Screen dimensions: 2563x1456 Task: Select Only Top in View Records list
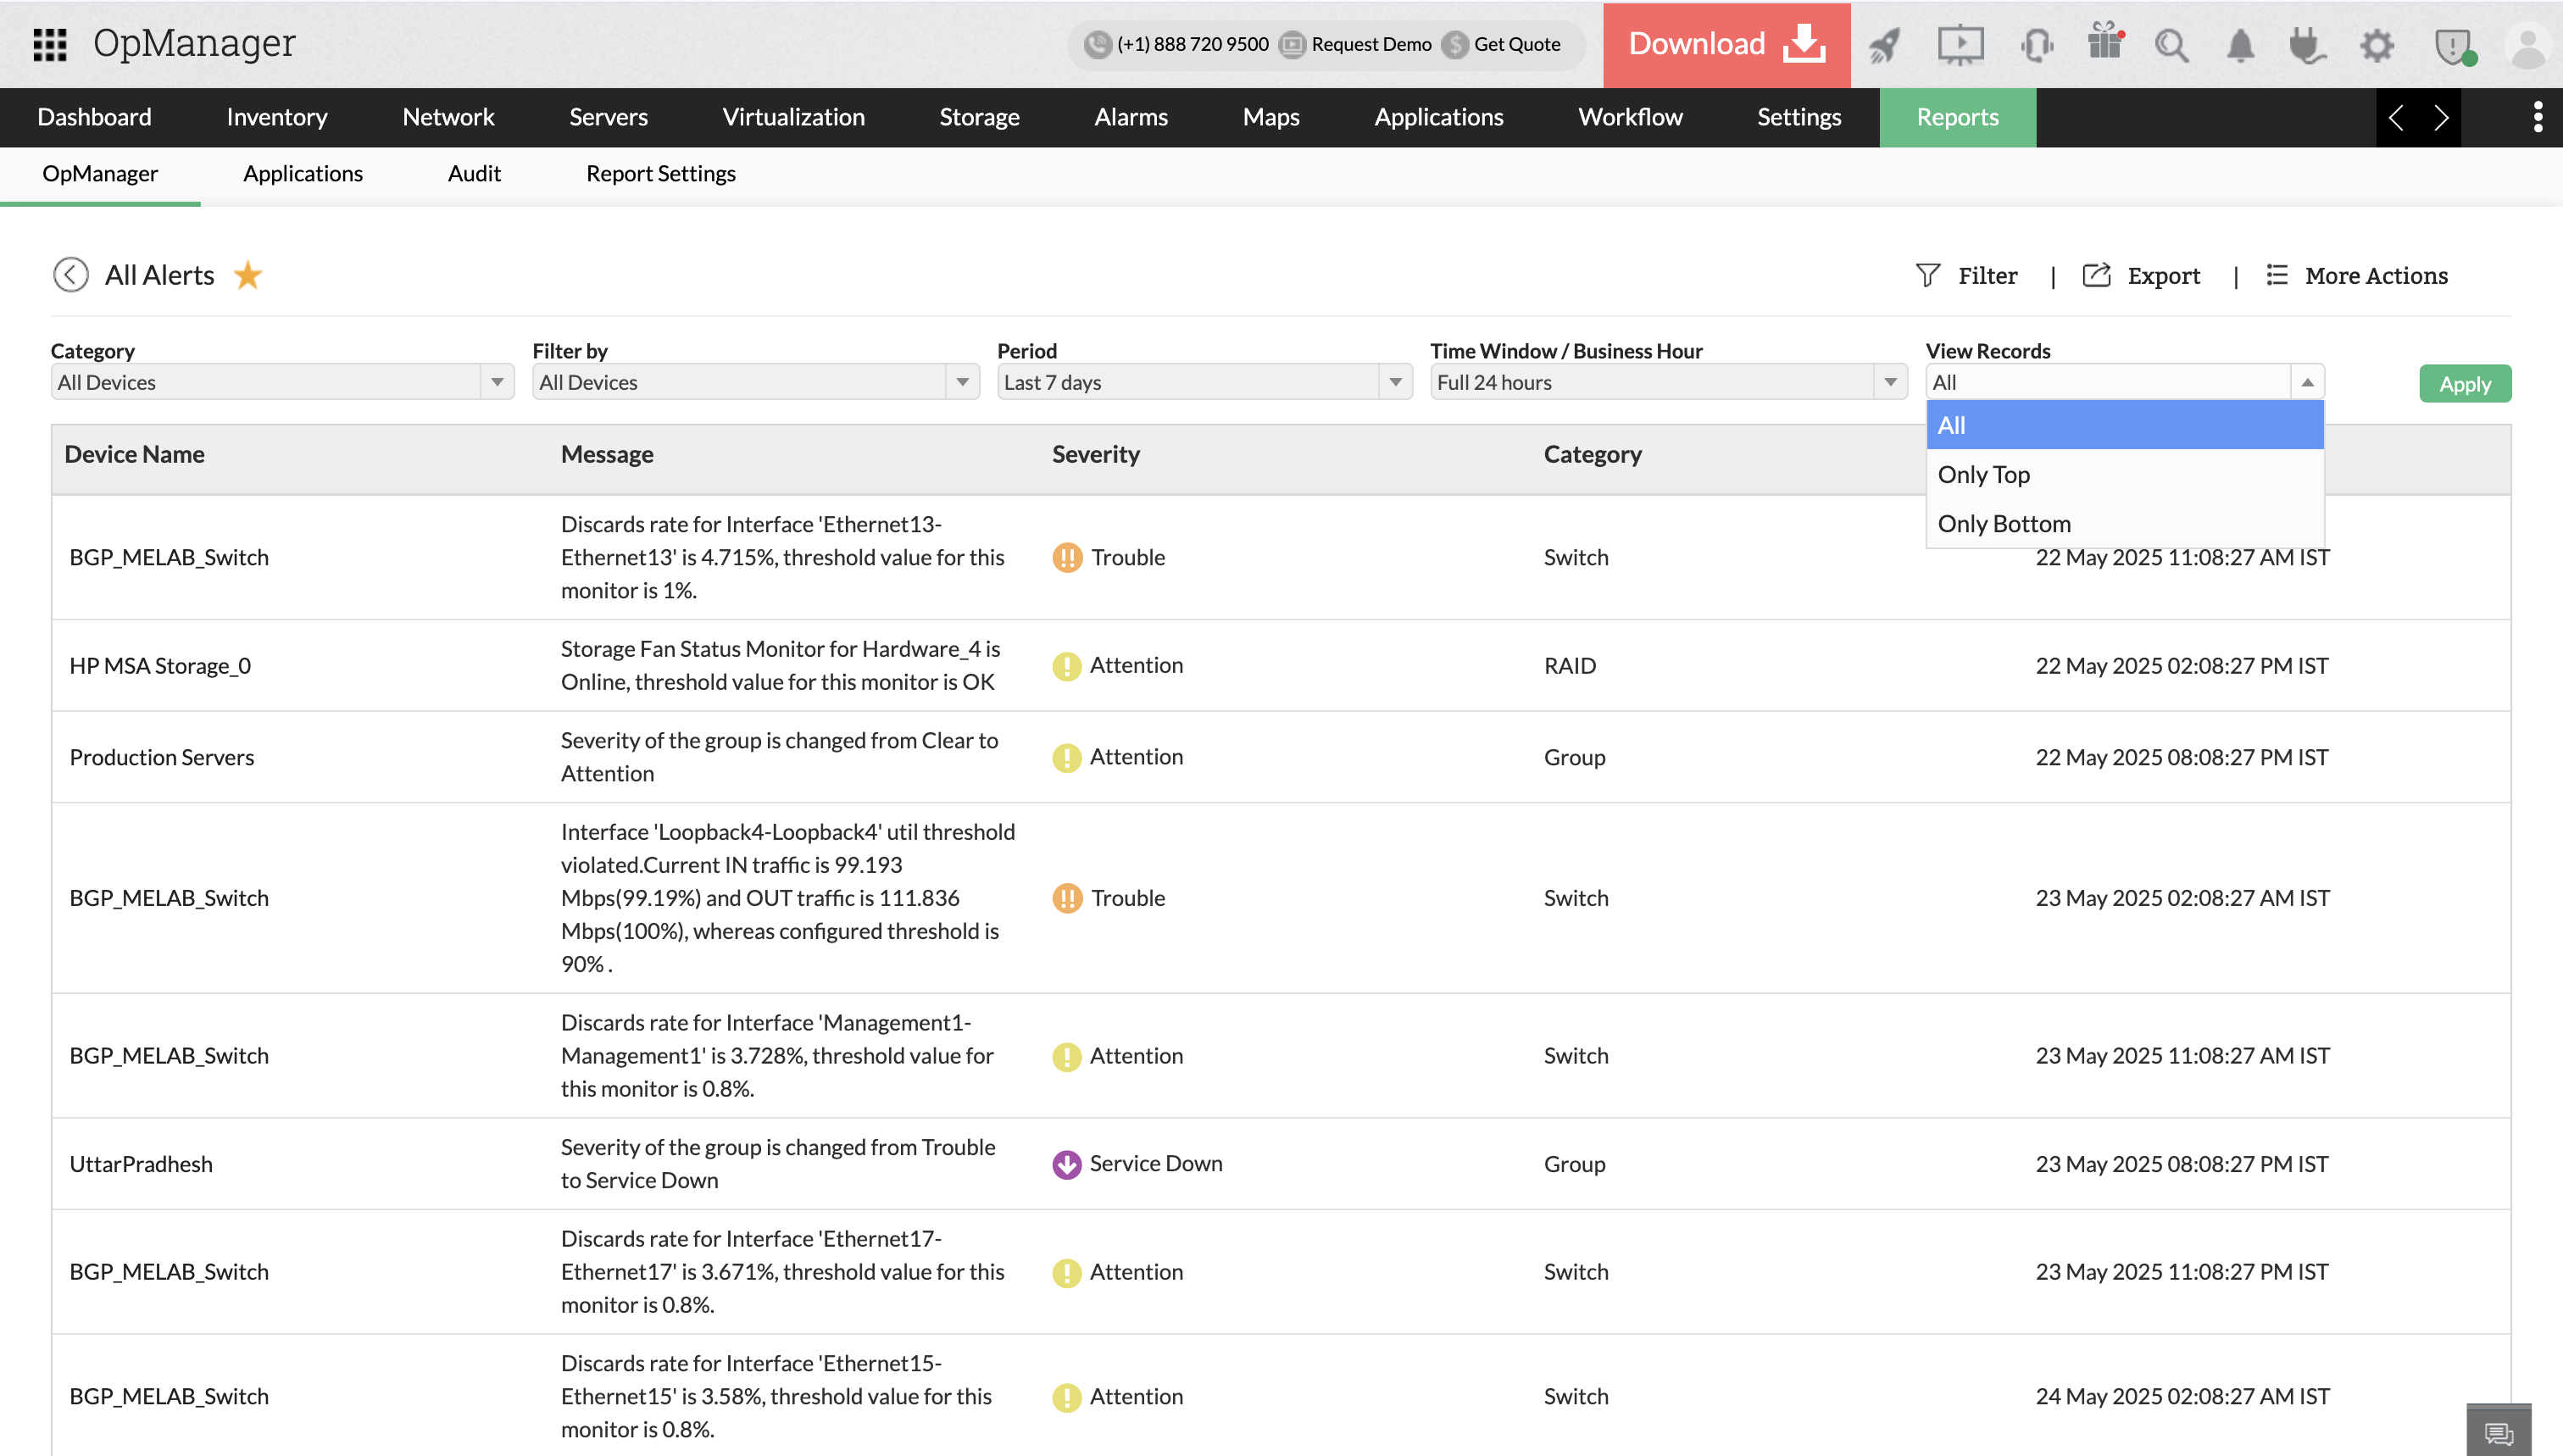coord(1984,475)
